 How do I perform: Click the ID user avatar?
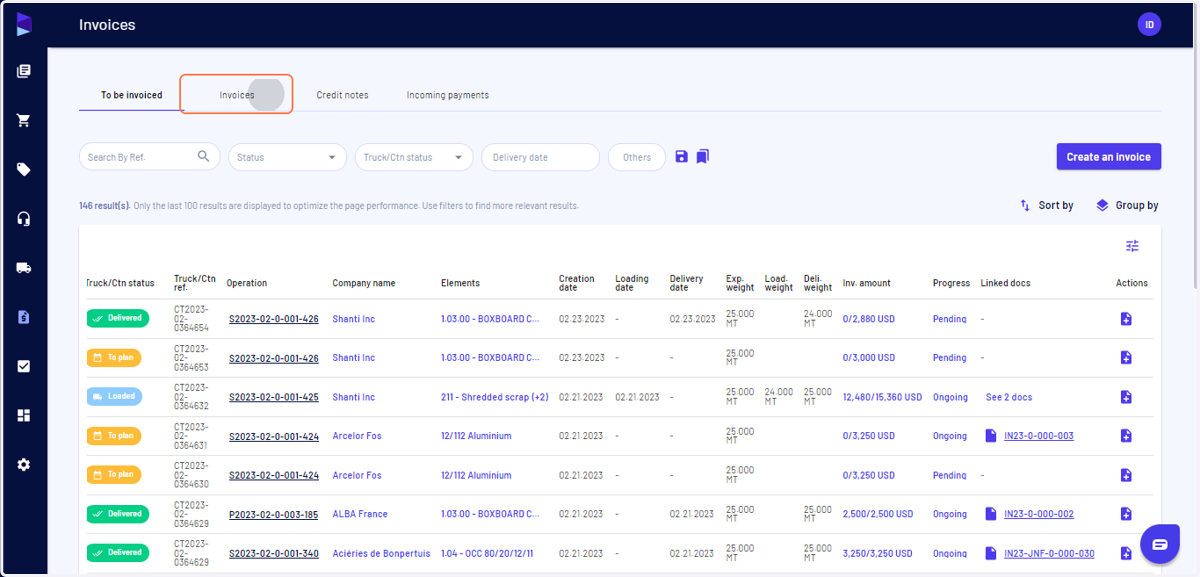[x=1149, y=25]
